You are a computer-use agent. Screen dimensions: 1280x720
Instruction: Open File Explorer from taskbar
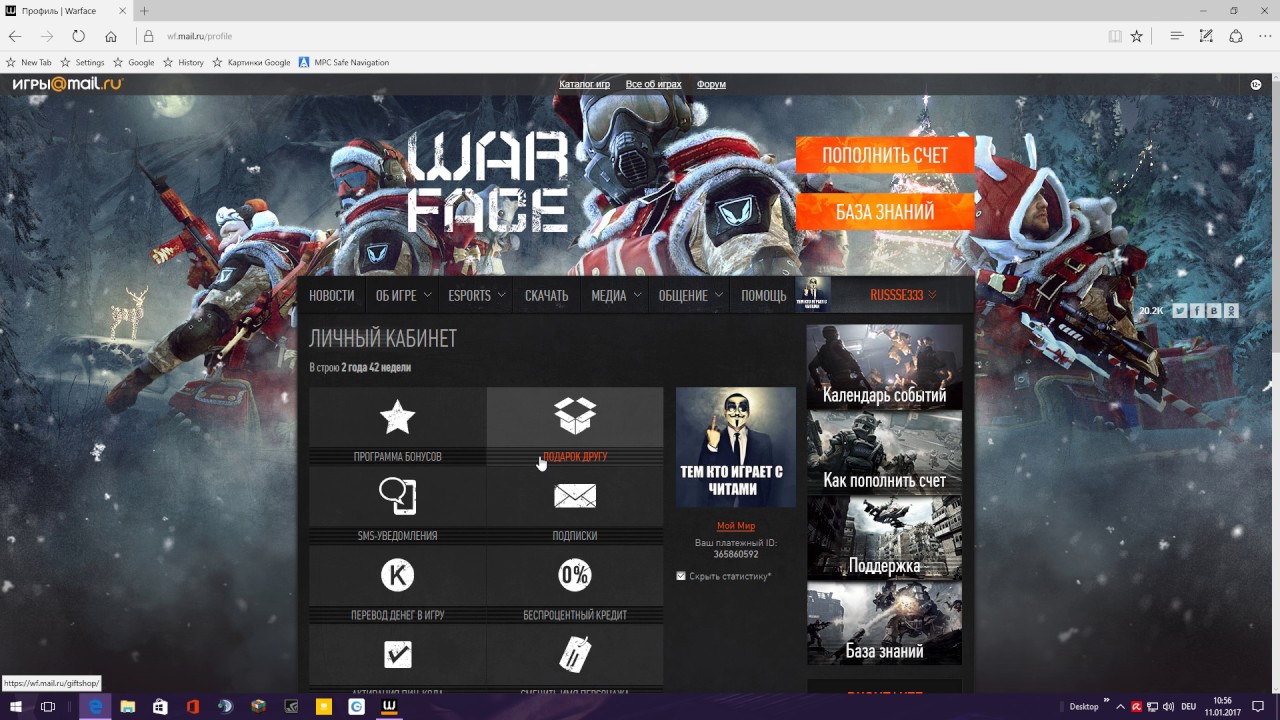click(x=128, y=706)
